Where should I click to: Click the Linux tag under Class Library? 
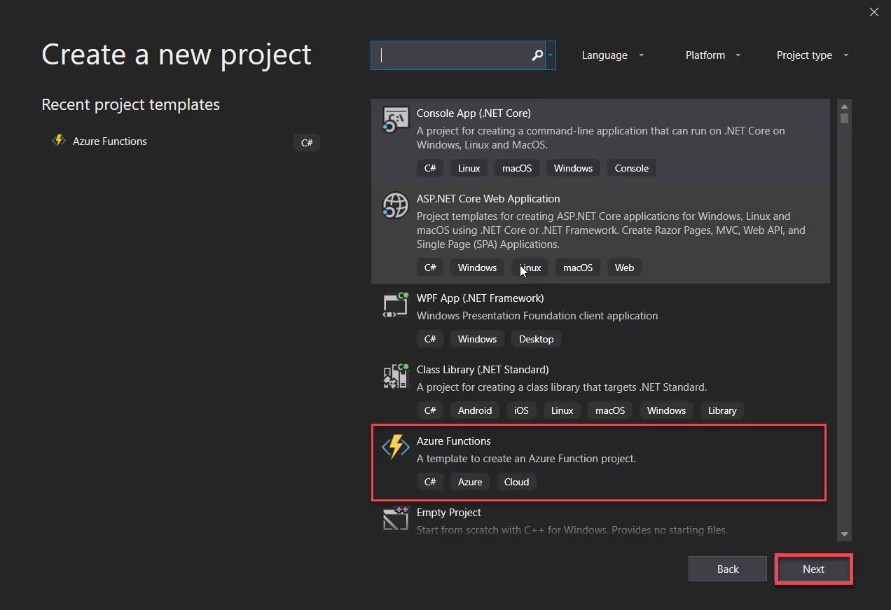562,410
